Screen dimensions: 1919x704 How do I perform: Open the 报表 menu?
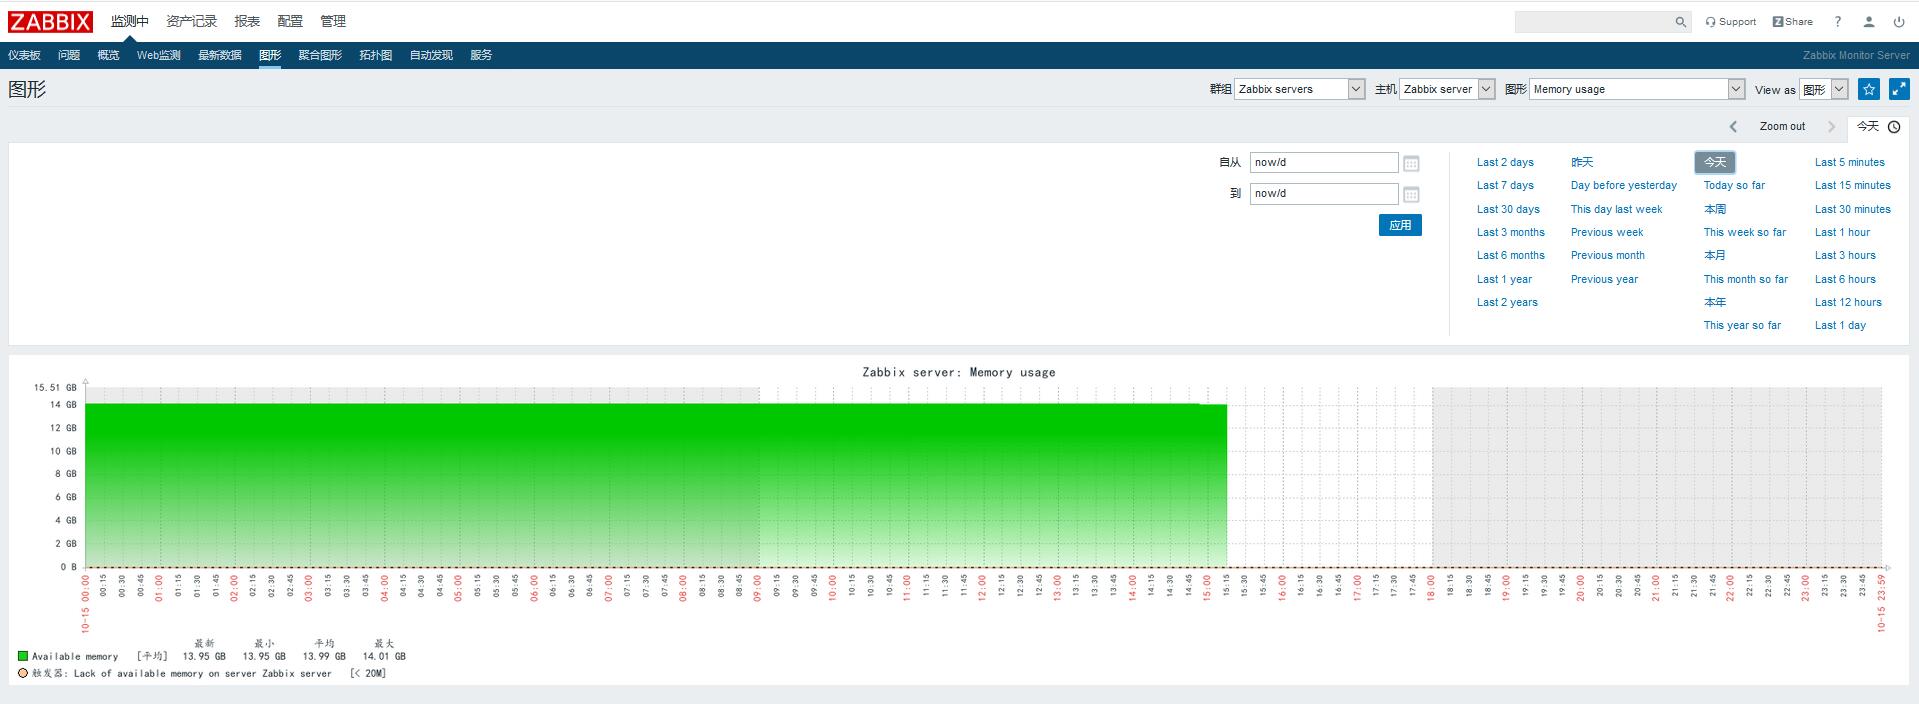click(x=247, y=21)
